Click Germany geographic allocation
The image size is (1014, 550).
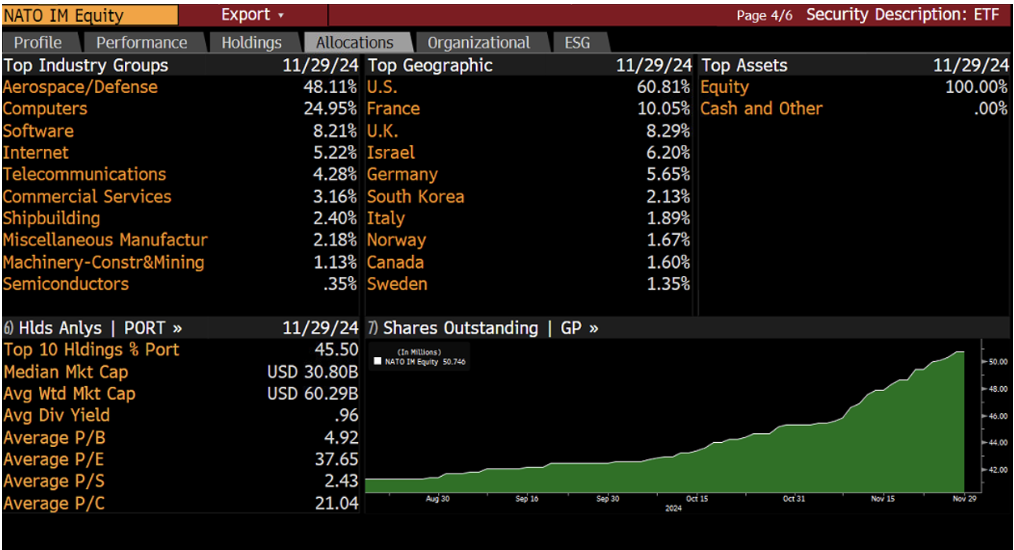point(528,175)
